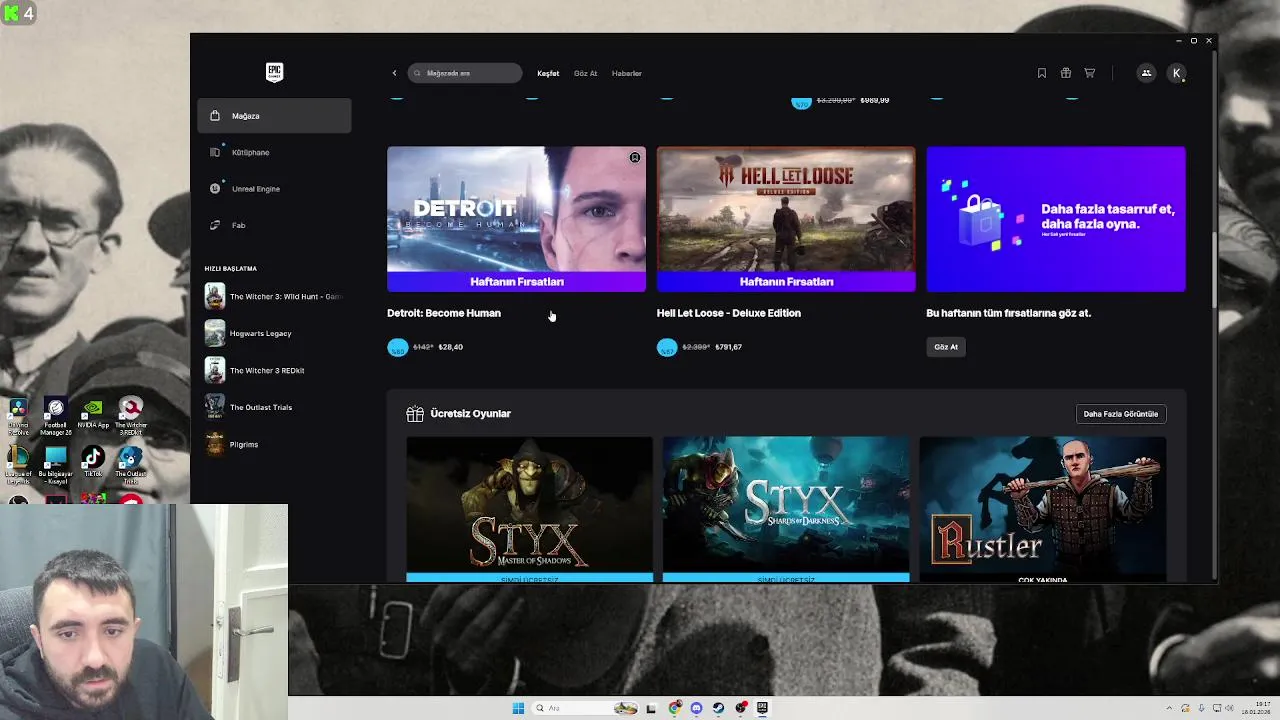Screen dimensions: 1280x720
Task: Open Bu bilgisayar desktop shortcut
Action: click(x=56, y=466)
